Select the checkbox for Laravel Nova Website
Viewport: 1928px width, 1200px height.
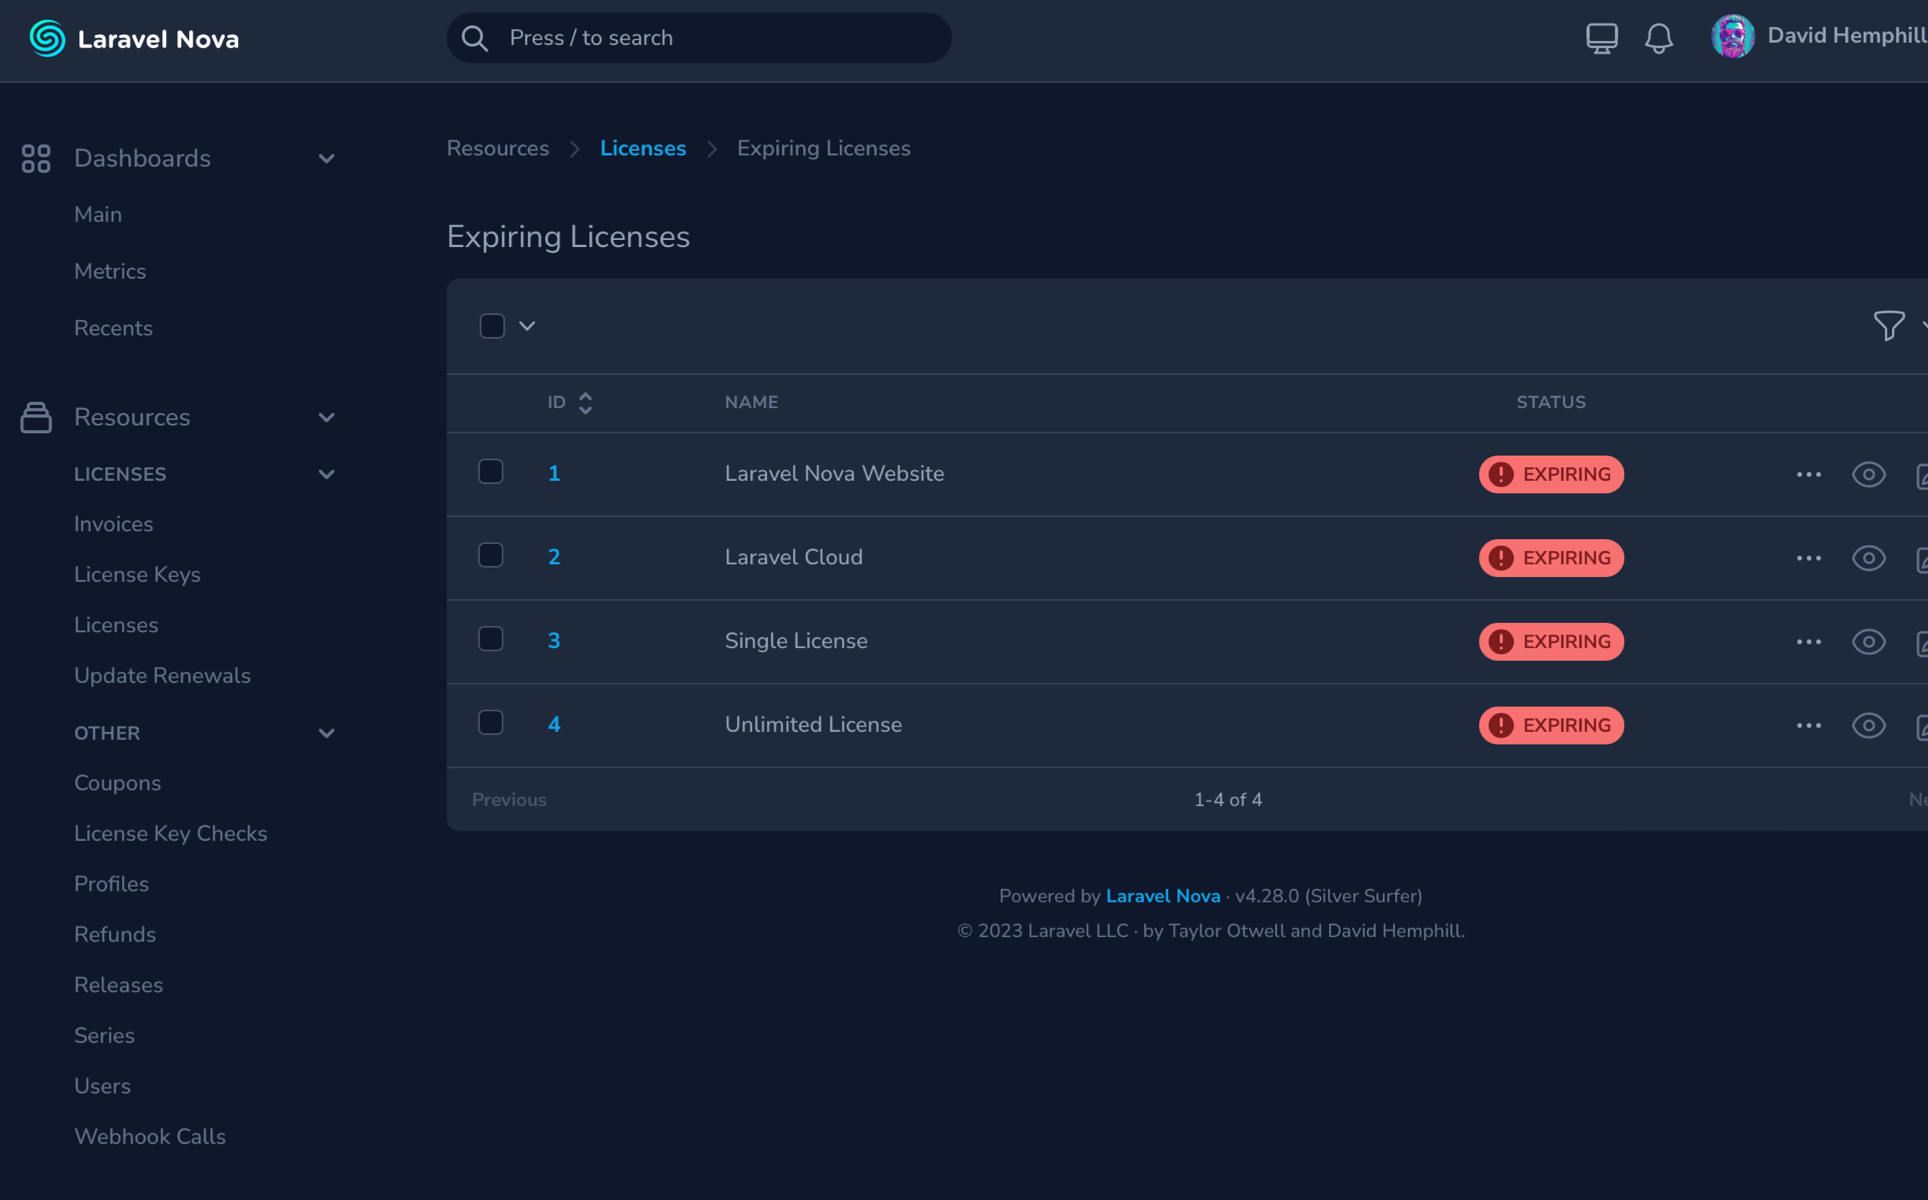tap(491, 471)
